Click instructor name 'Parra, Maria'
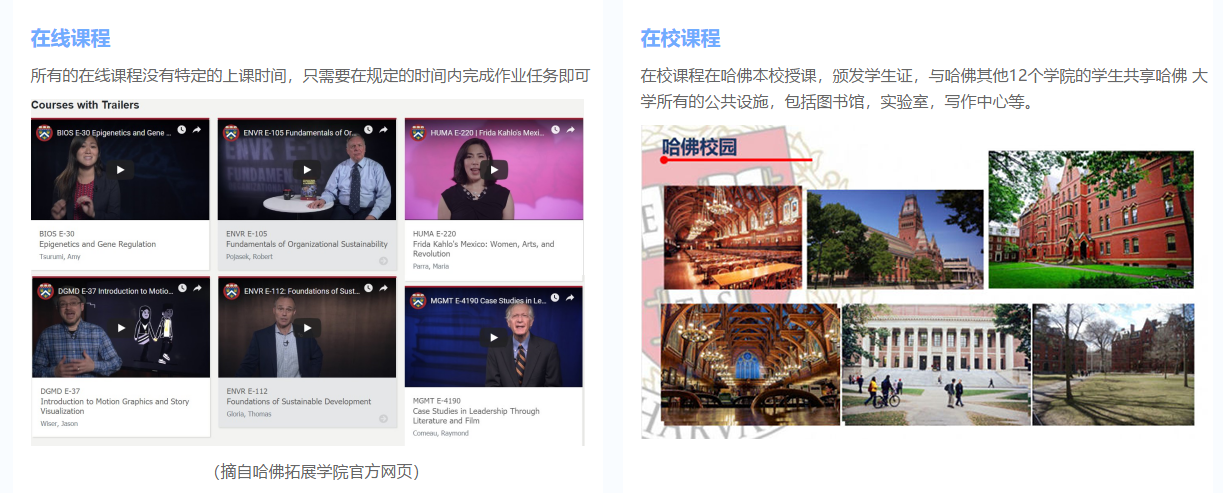Viewport: 1223px width, 493px height. 431,267
